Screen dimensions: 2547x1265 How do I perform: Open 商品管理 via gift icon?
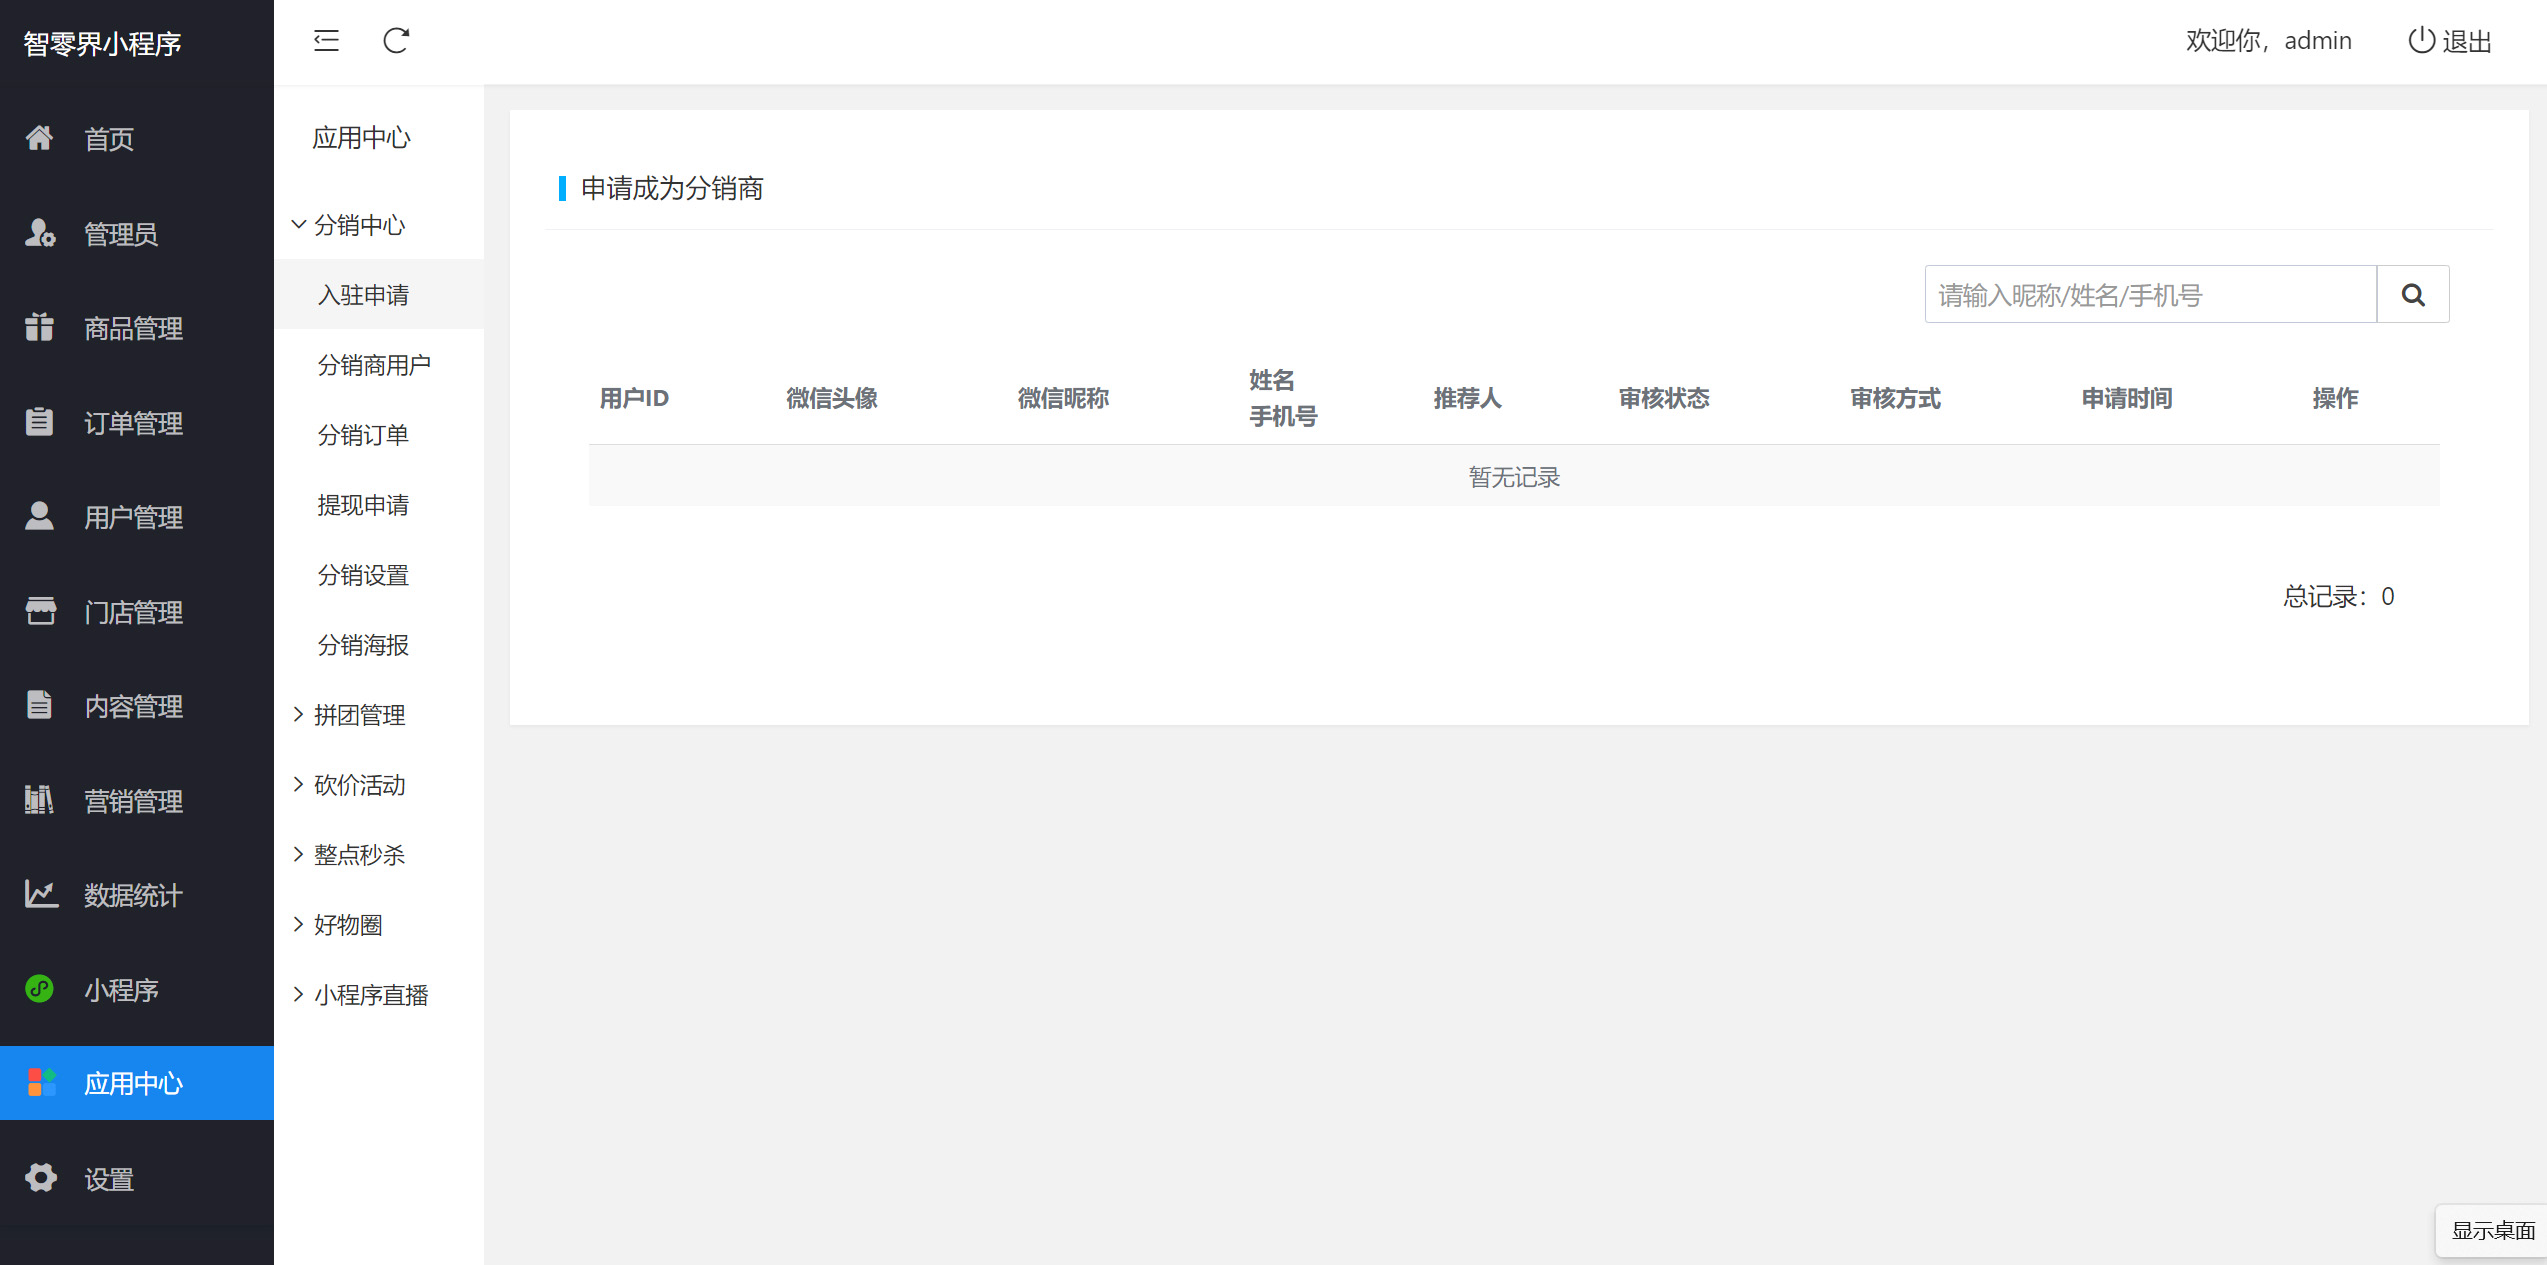click(x=40, y=327)
